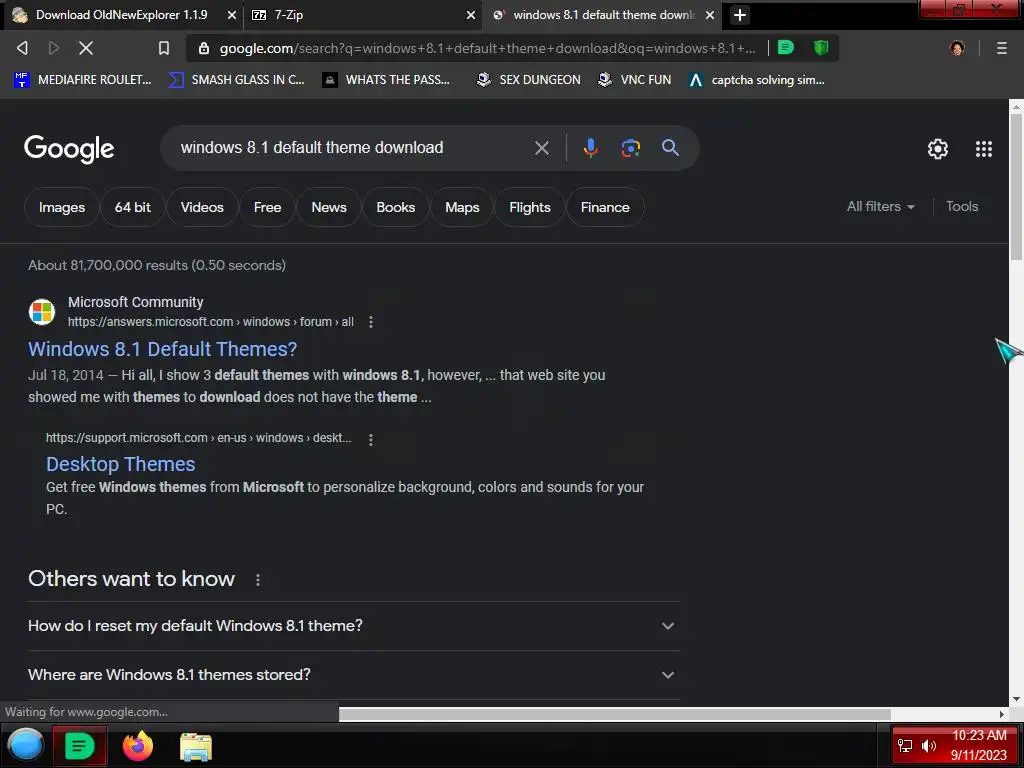Open a new tab with the plus button
Image resolution: width=1024 pixels, height=768 pixels.
coord(739,15)
